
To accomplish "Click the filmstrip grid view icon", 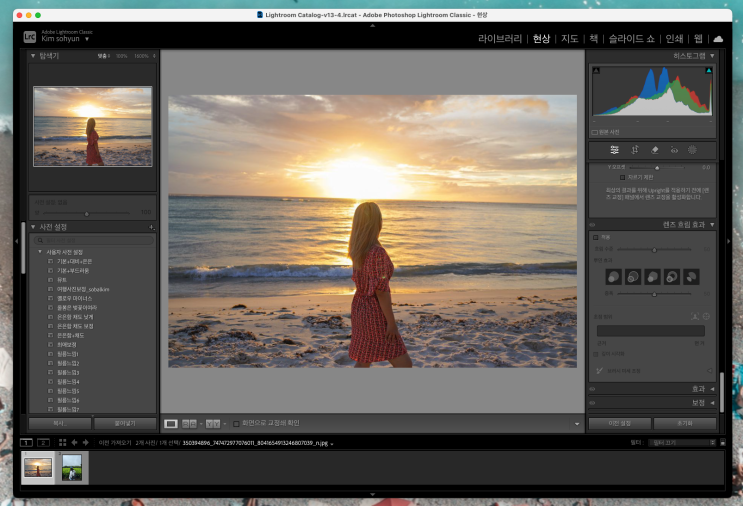I will pos(62,442).
